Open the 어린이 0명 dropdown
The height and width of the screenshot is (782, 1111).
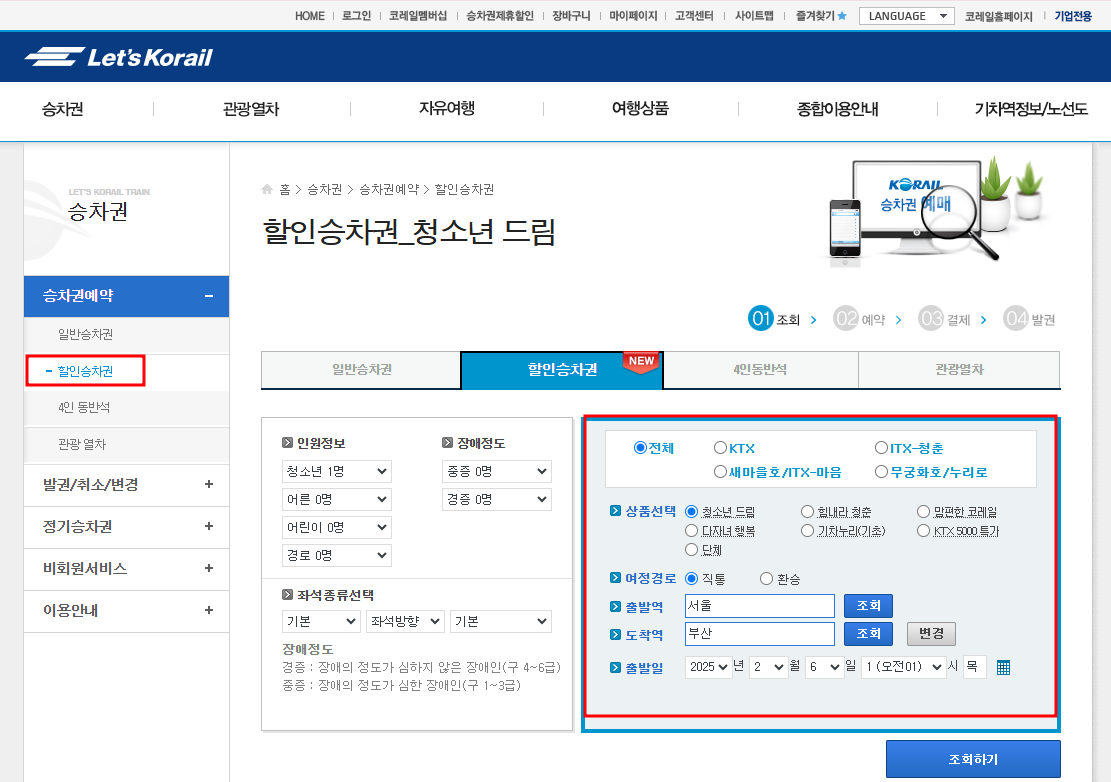click(x=337, y=527)
